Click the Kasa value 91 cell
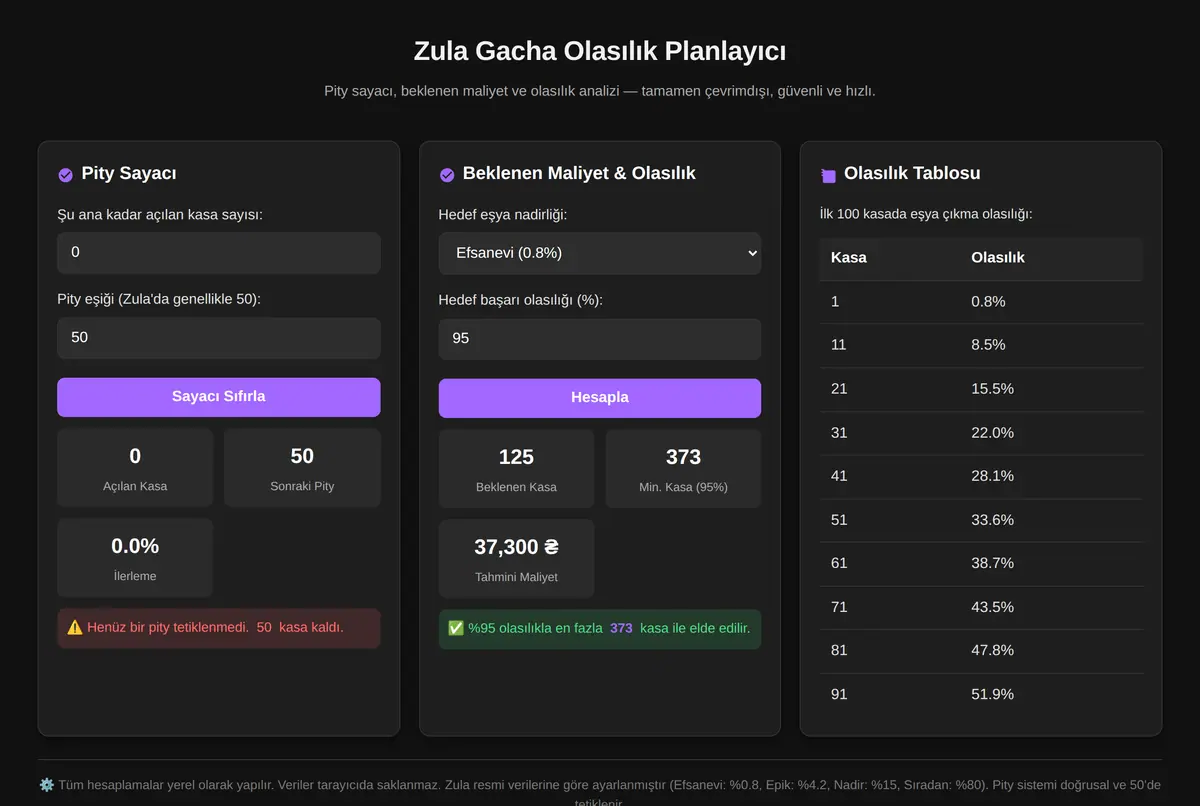1200x806 pixels. [x=889, y=695]
